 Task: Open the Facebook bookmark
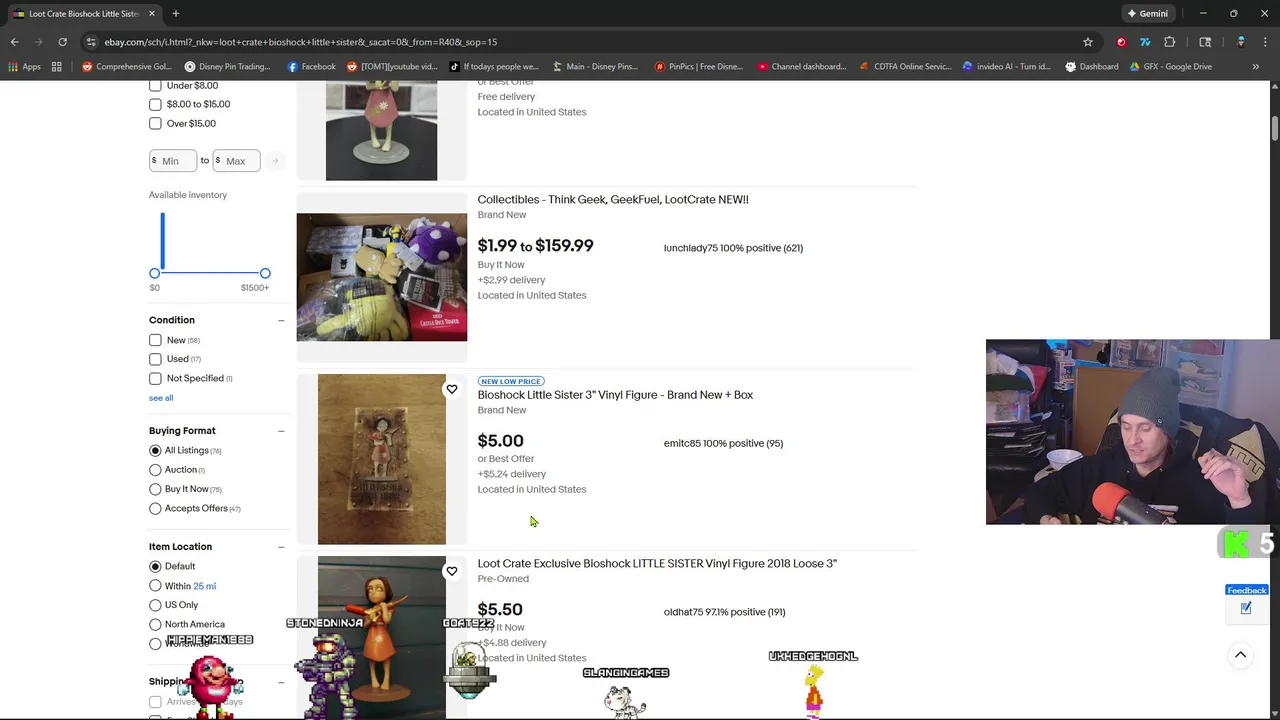[x=311, y=67]
